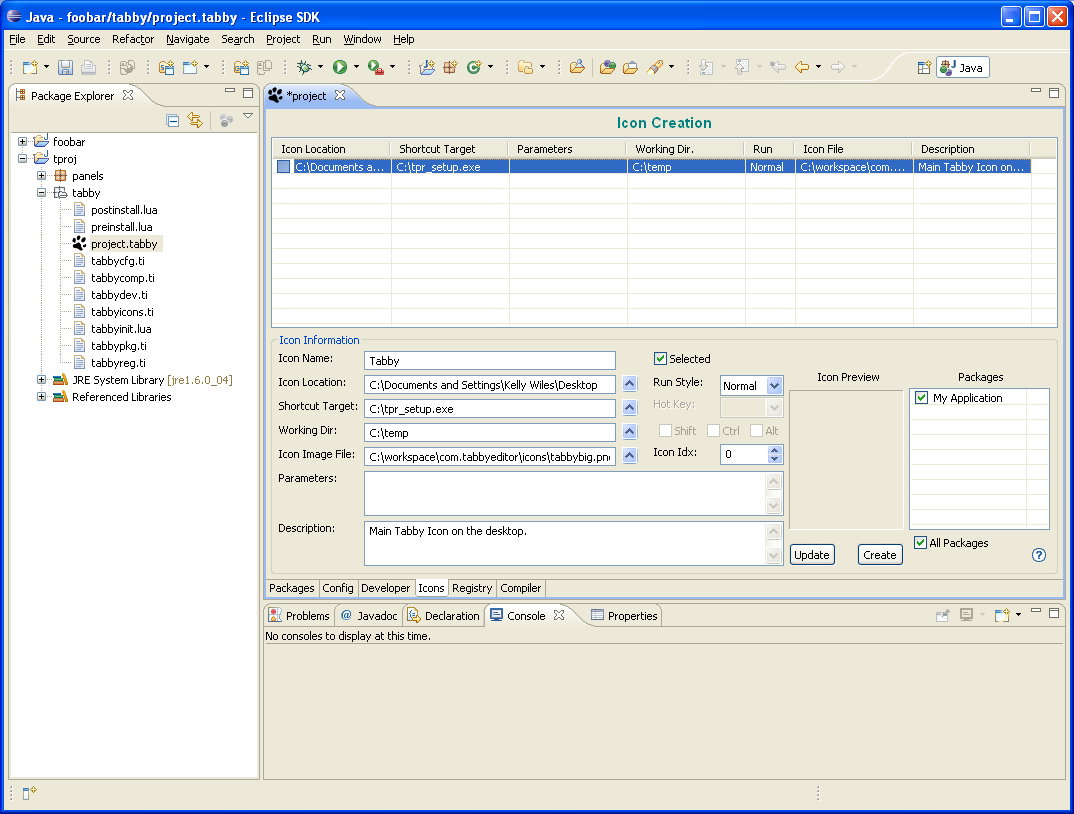
Task: Click into the Icon Name field
Action: pyautogui.click(x=490, y=360)
